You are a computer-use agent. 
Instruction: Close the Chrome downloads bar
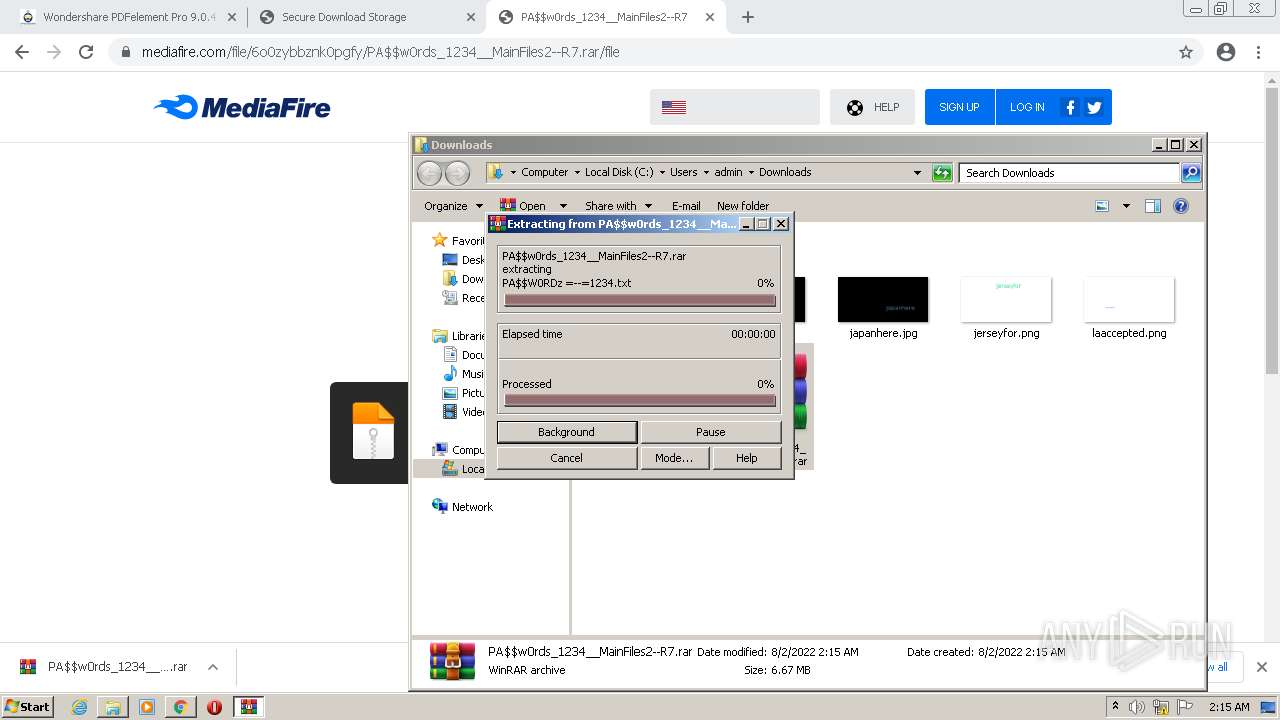(x=1261, y=667)
